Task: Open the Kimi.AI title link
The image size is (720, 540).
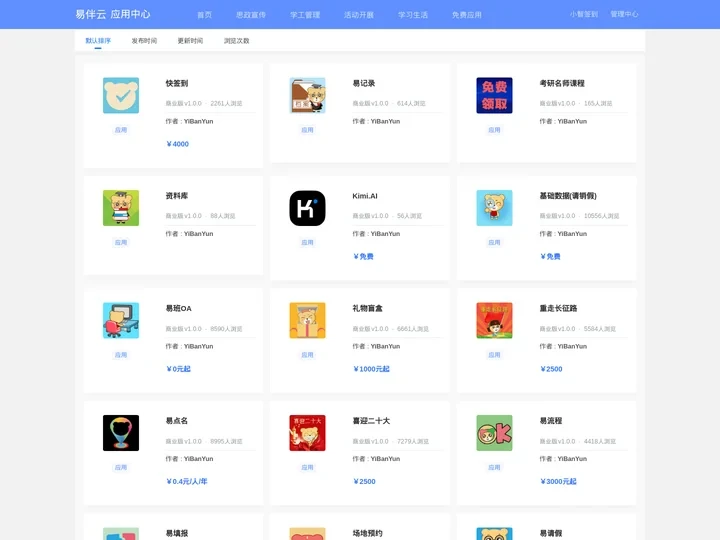Action: (365, 196)
